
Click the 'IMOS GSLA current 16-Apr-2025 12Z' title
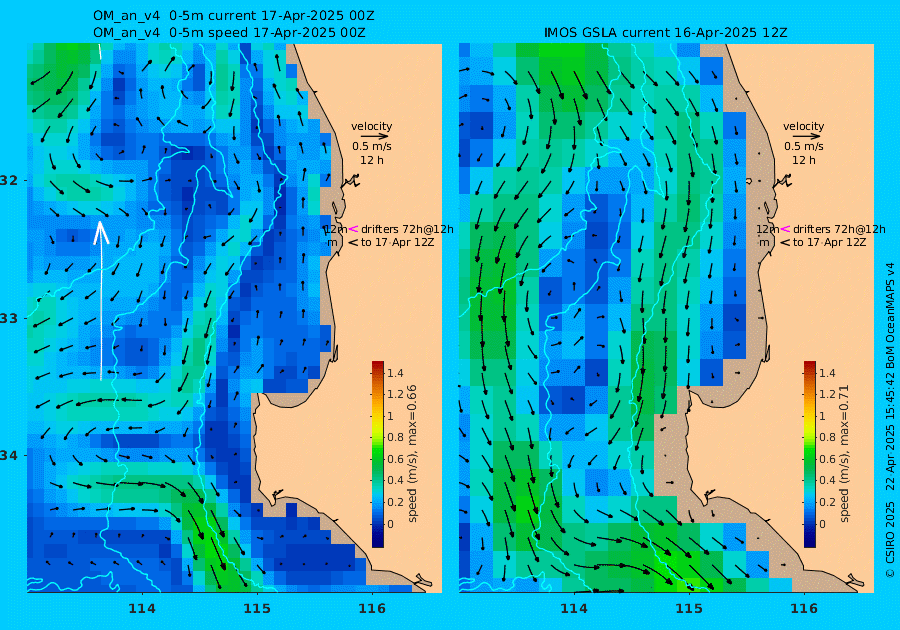click(665, 33)
